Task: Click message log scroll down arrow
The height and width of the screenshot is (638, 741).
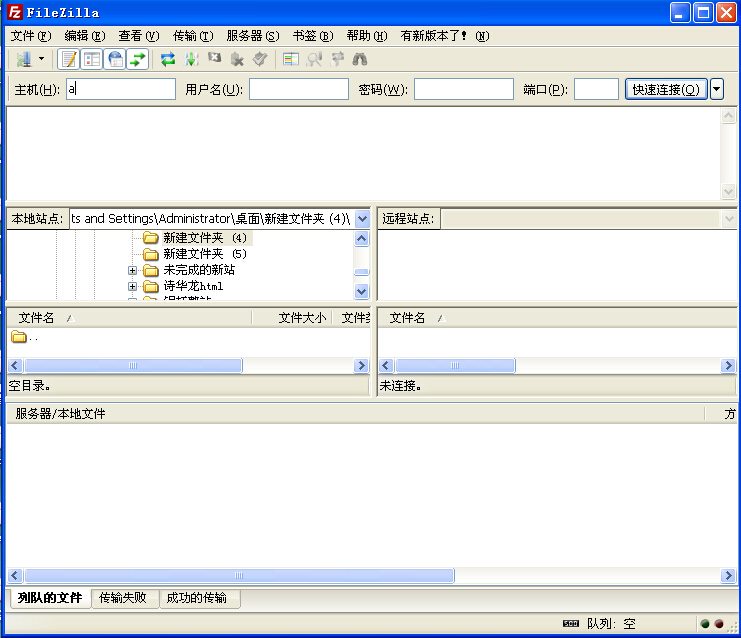Action: pyautogui.click(x=728, y=191)
